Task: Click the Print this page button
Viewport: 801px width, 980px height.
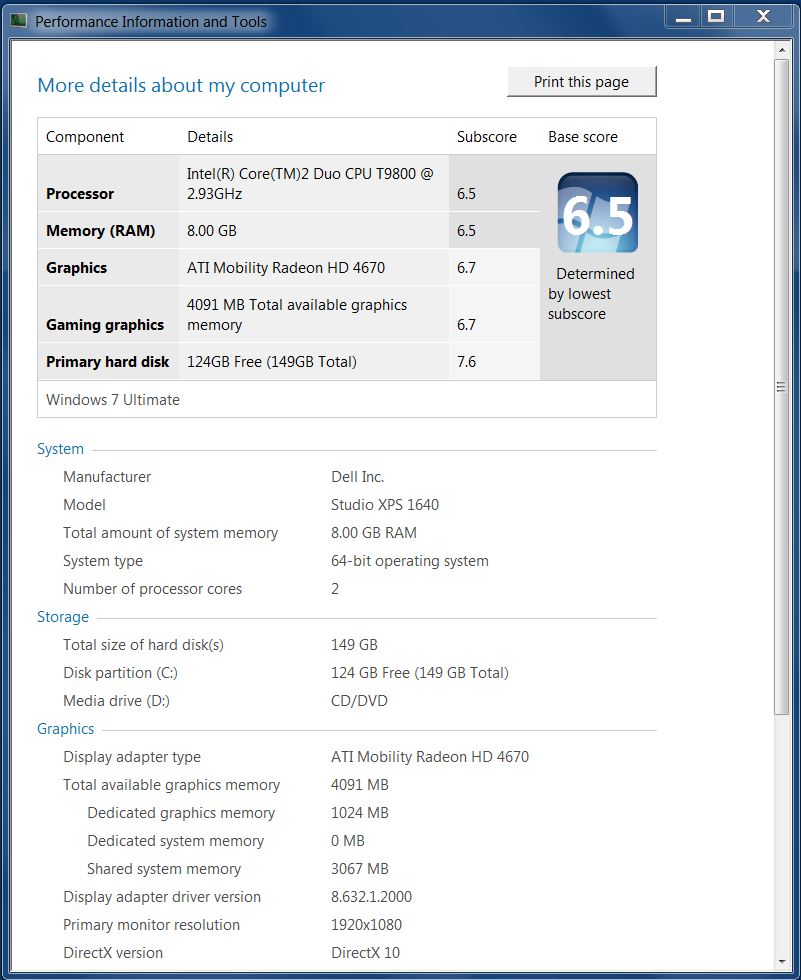Action: pos(582,82)
